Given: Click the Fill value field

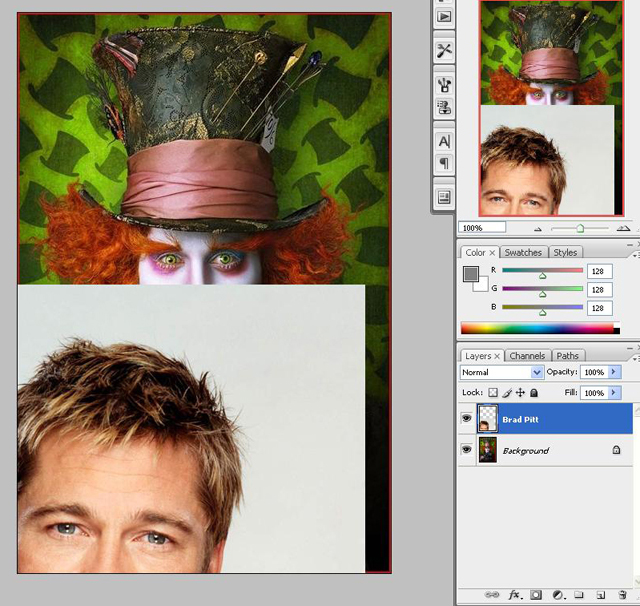Looking at the screenshot, I should click(x=594, y=393).
